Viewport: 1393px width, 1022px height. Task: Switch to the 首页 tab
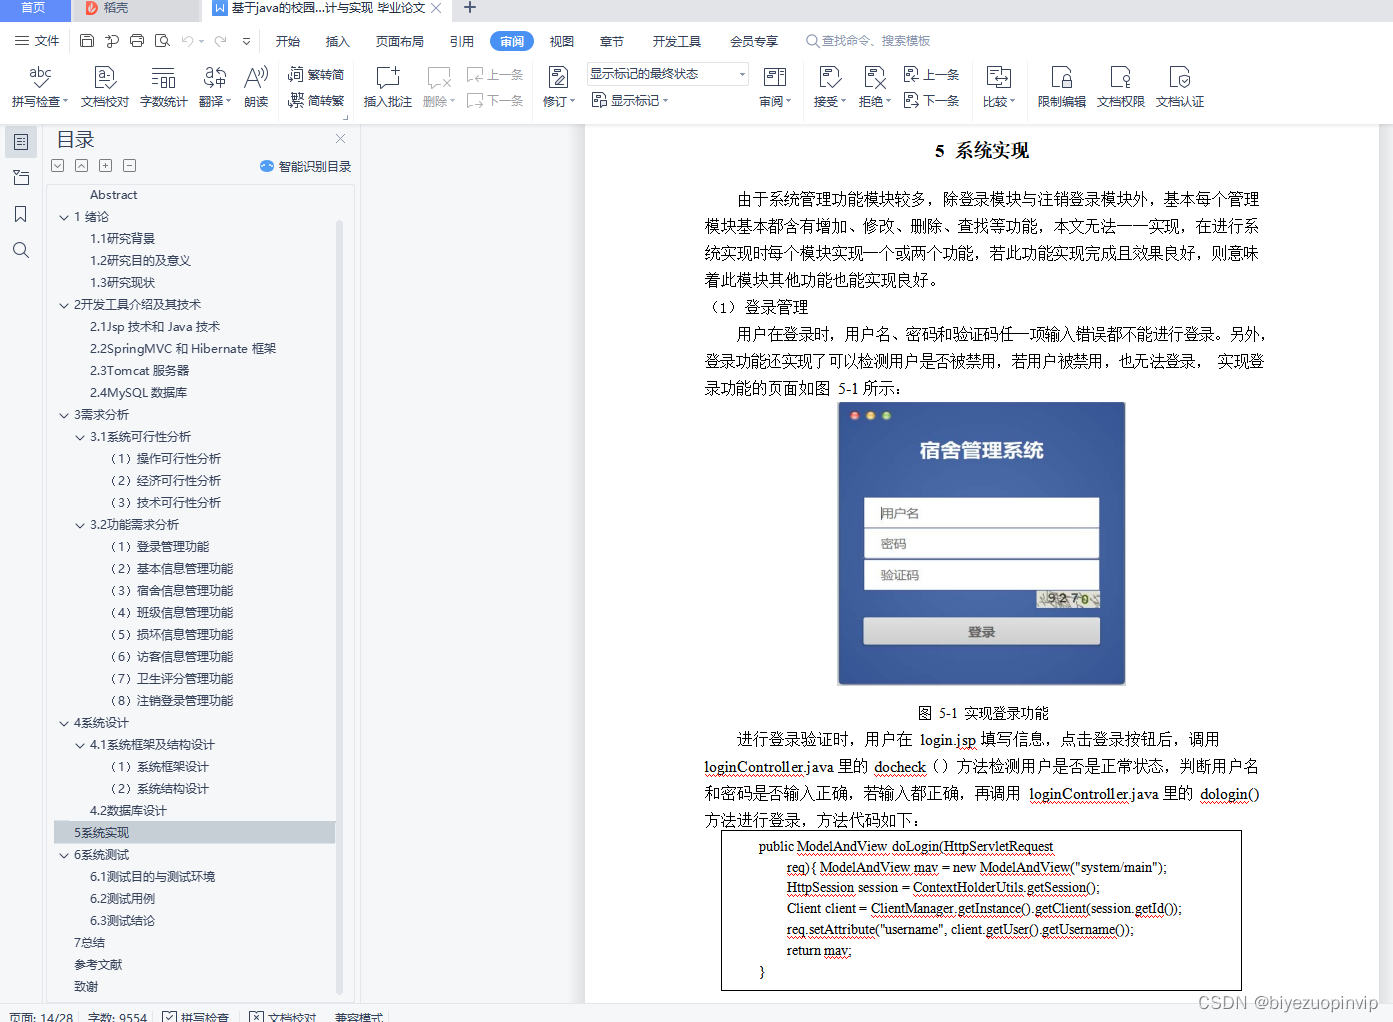click(33, 10)
